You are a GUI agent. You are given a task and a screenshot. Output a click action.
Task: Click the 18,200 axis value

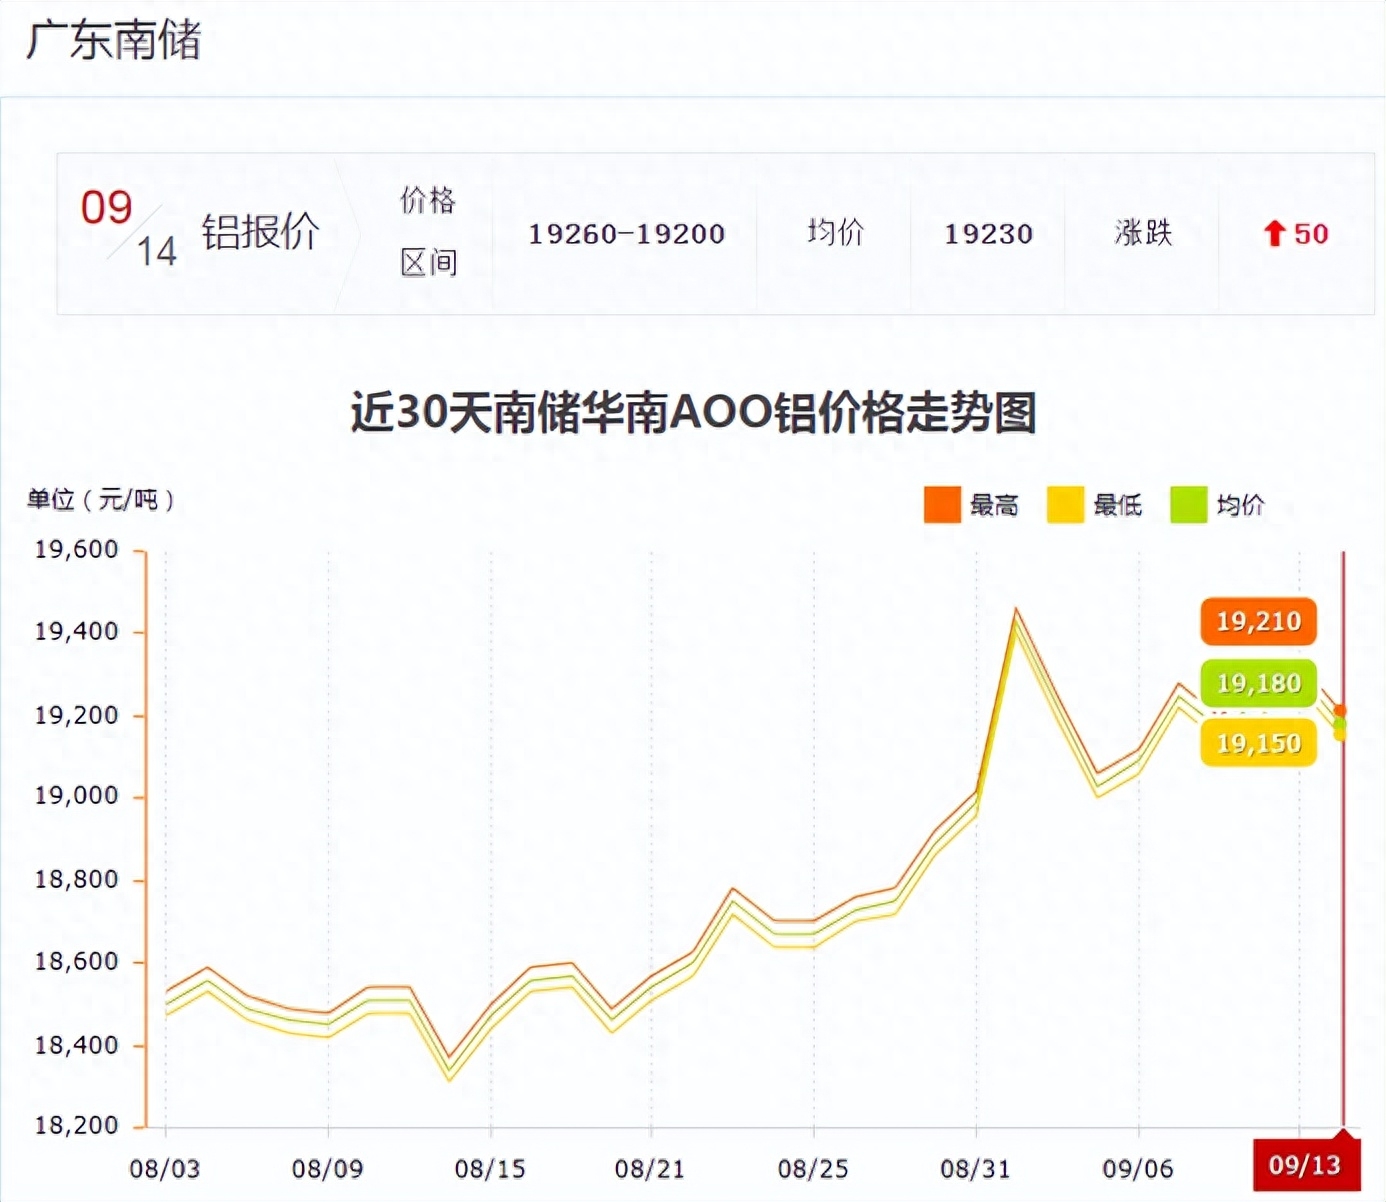77,1125
